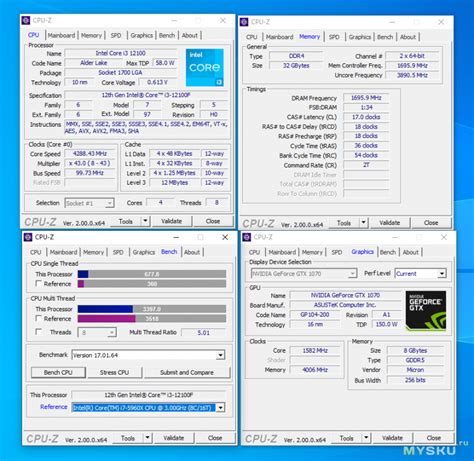474x461 pixels.
Task: Click the Multi Thread Ratio value 5.01
Action: (x=204, y=332)
